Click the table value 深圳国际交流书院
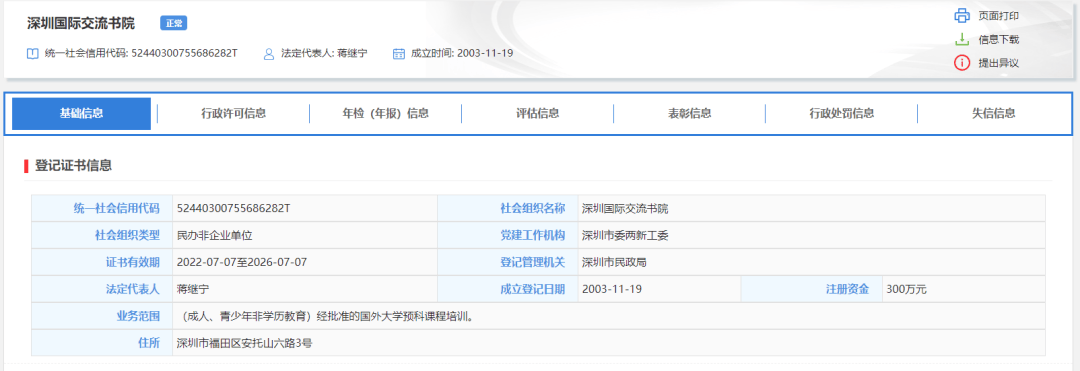Screen dimensions: 1080x371 coord(625,209)
